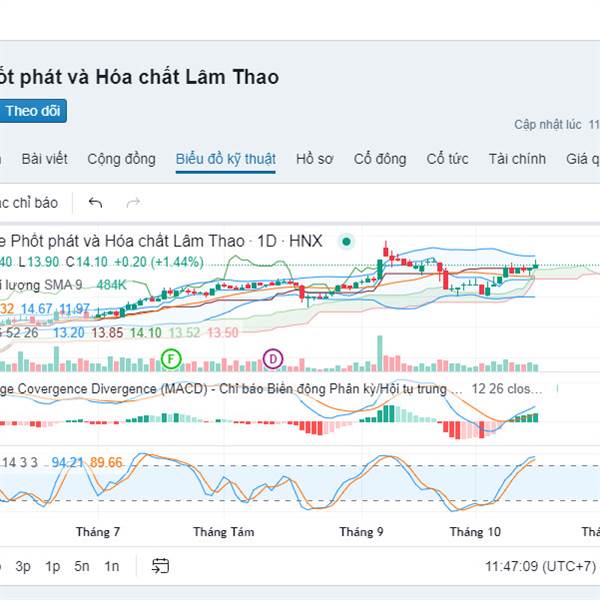
Task: Click the Lâm Thao company heading
Action: [139, 77]
